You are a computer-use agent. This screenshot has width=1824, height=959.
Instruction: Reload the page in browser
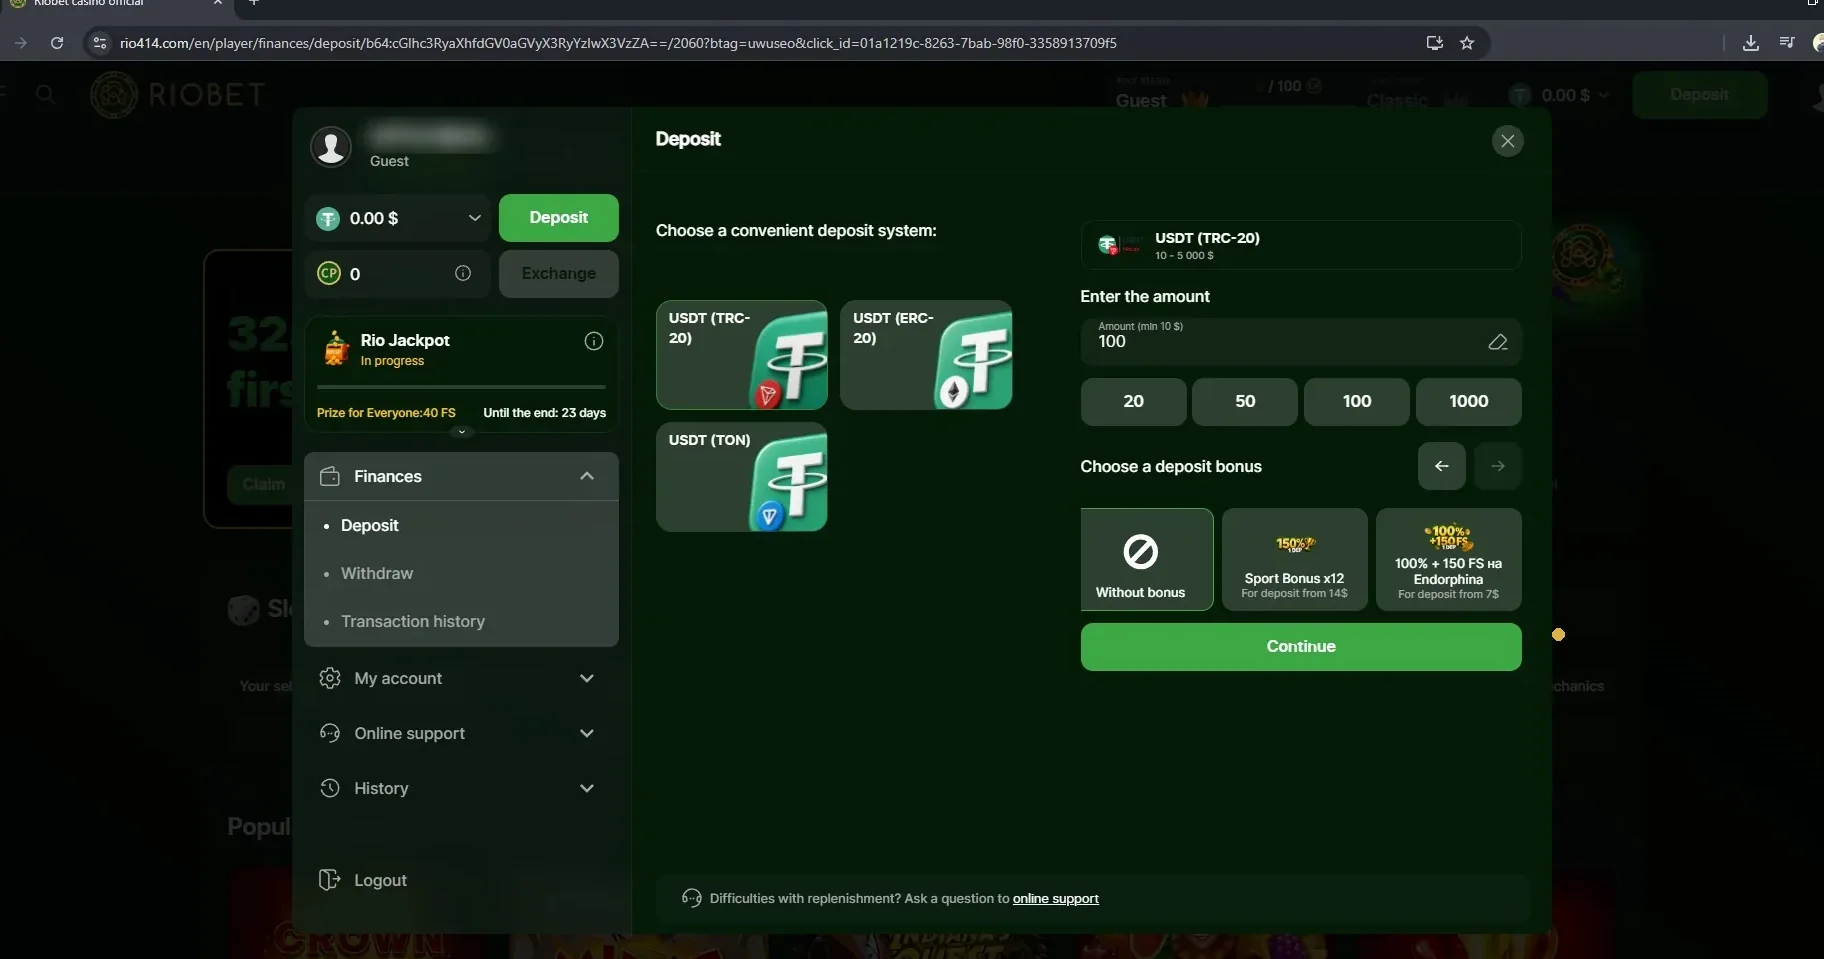pyautogui.click(x=57, y=43)
